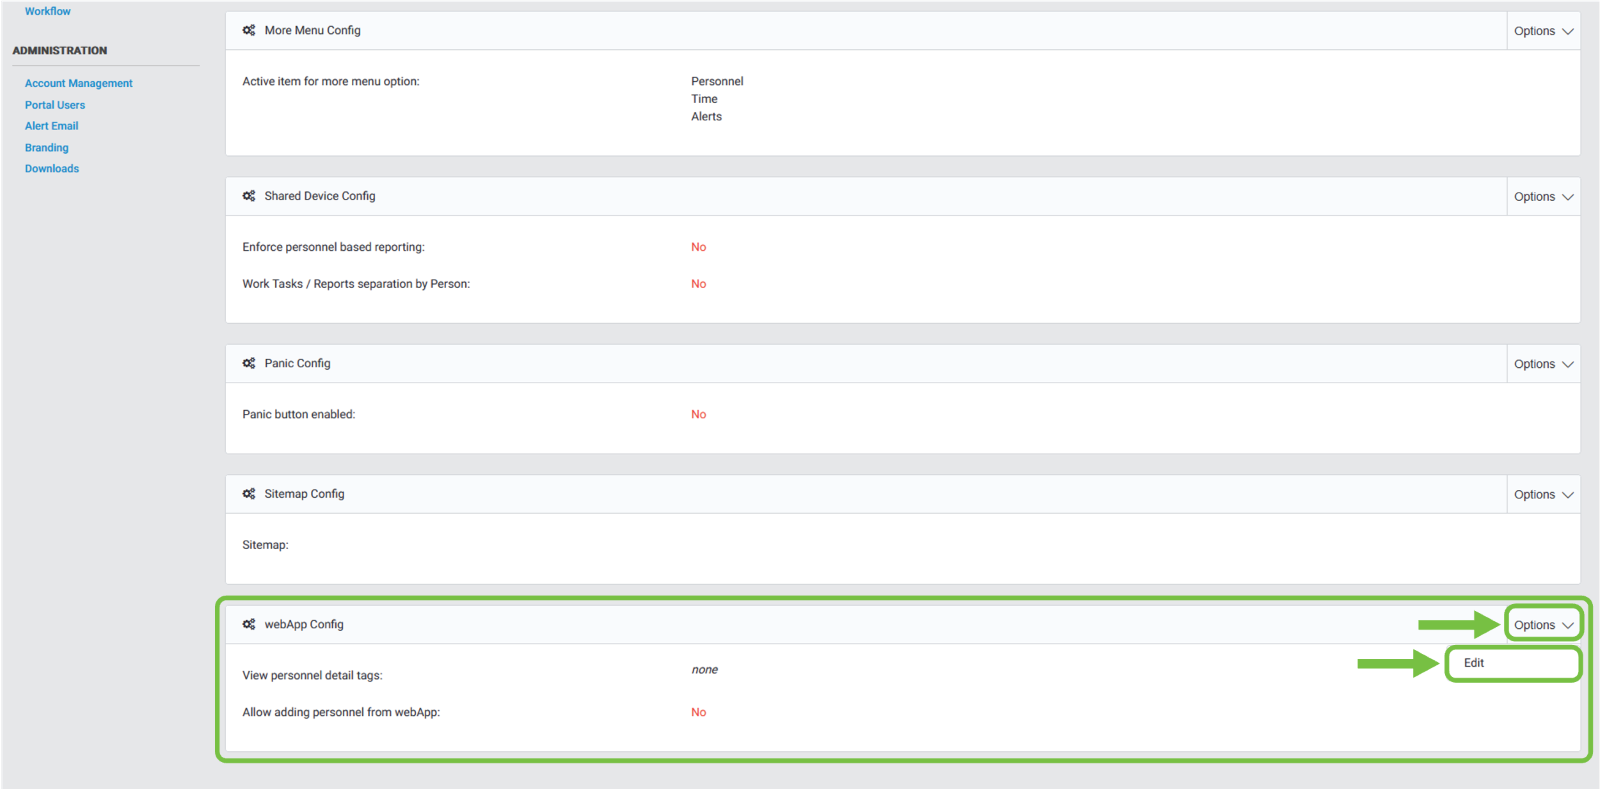The height and width of the screenshot is (789, 1600).
Task: Open the Downloads section
Action: (52, 169)
